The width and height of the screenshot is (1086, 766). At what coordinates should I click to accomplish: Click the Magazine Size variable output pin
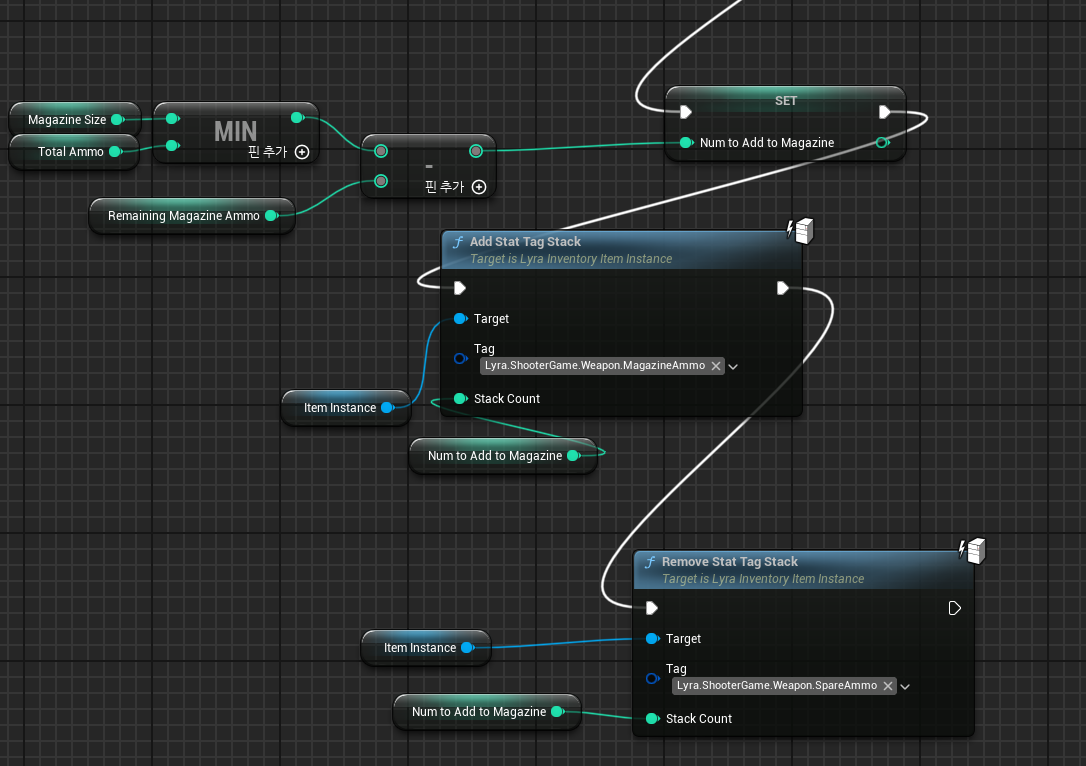[x=118, y=120]
